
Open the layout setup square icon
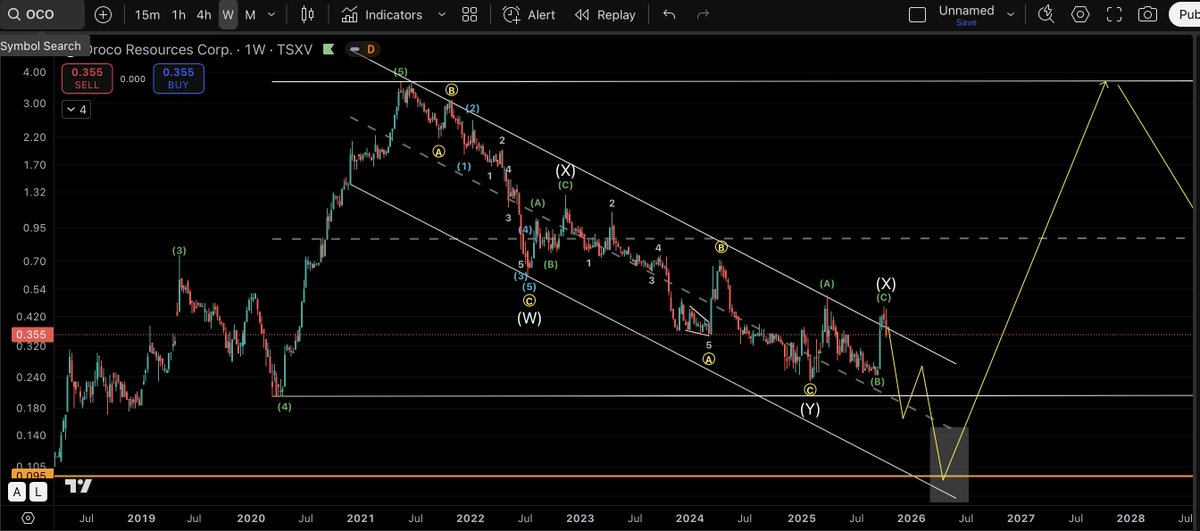tap(917, 15)
